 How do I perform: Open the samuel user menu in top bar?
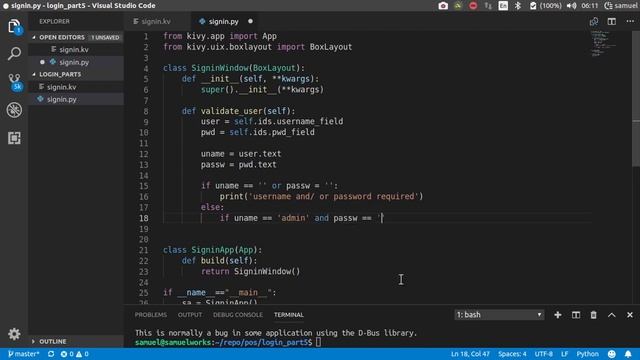coord(621,6)
